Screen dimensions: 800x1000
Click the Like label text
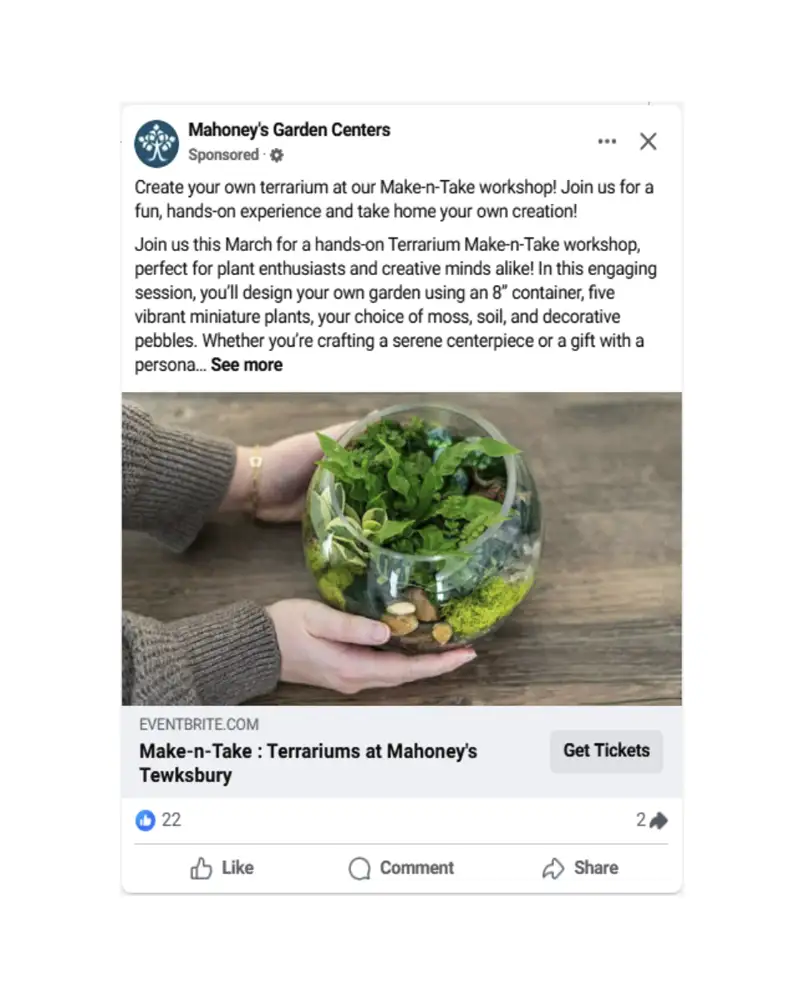pos(237,868)
